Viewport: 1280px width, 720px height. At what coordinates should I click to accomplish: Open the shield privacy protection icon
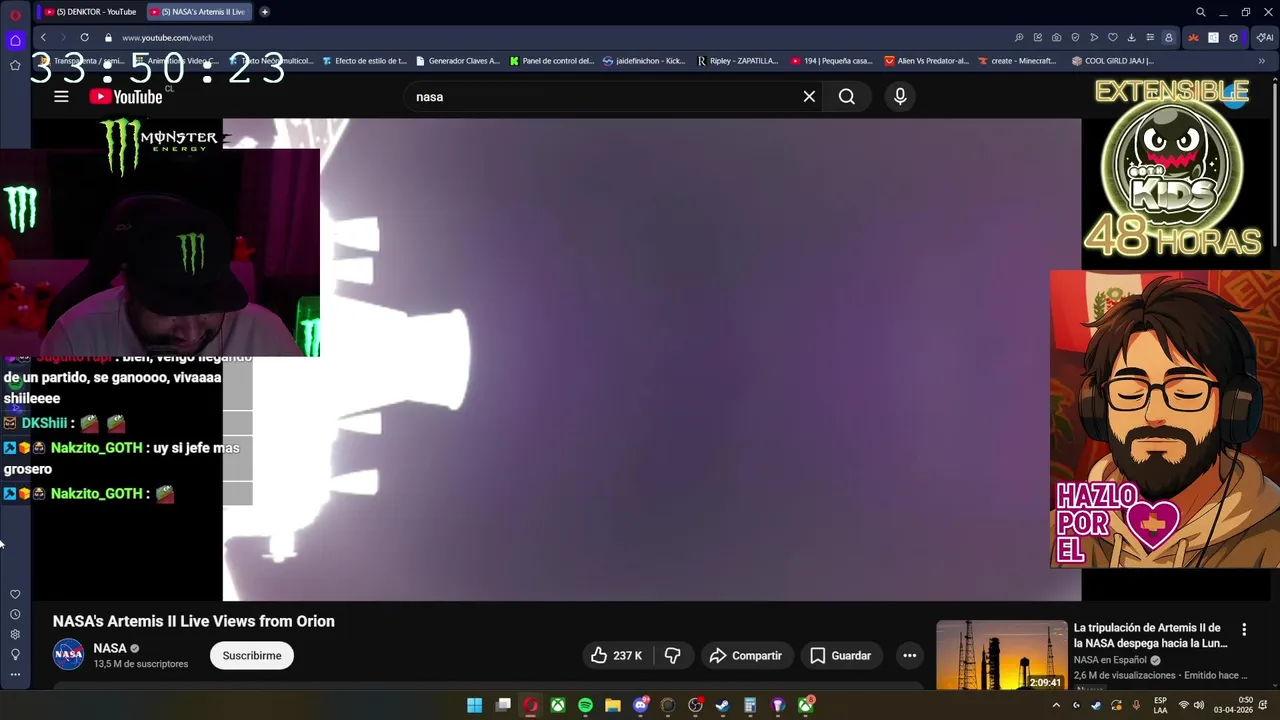click(x=1075, y=38)
